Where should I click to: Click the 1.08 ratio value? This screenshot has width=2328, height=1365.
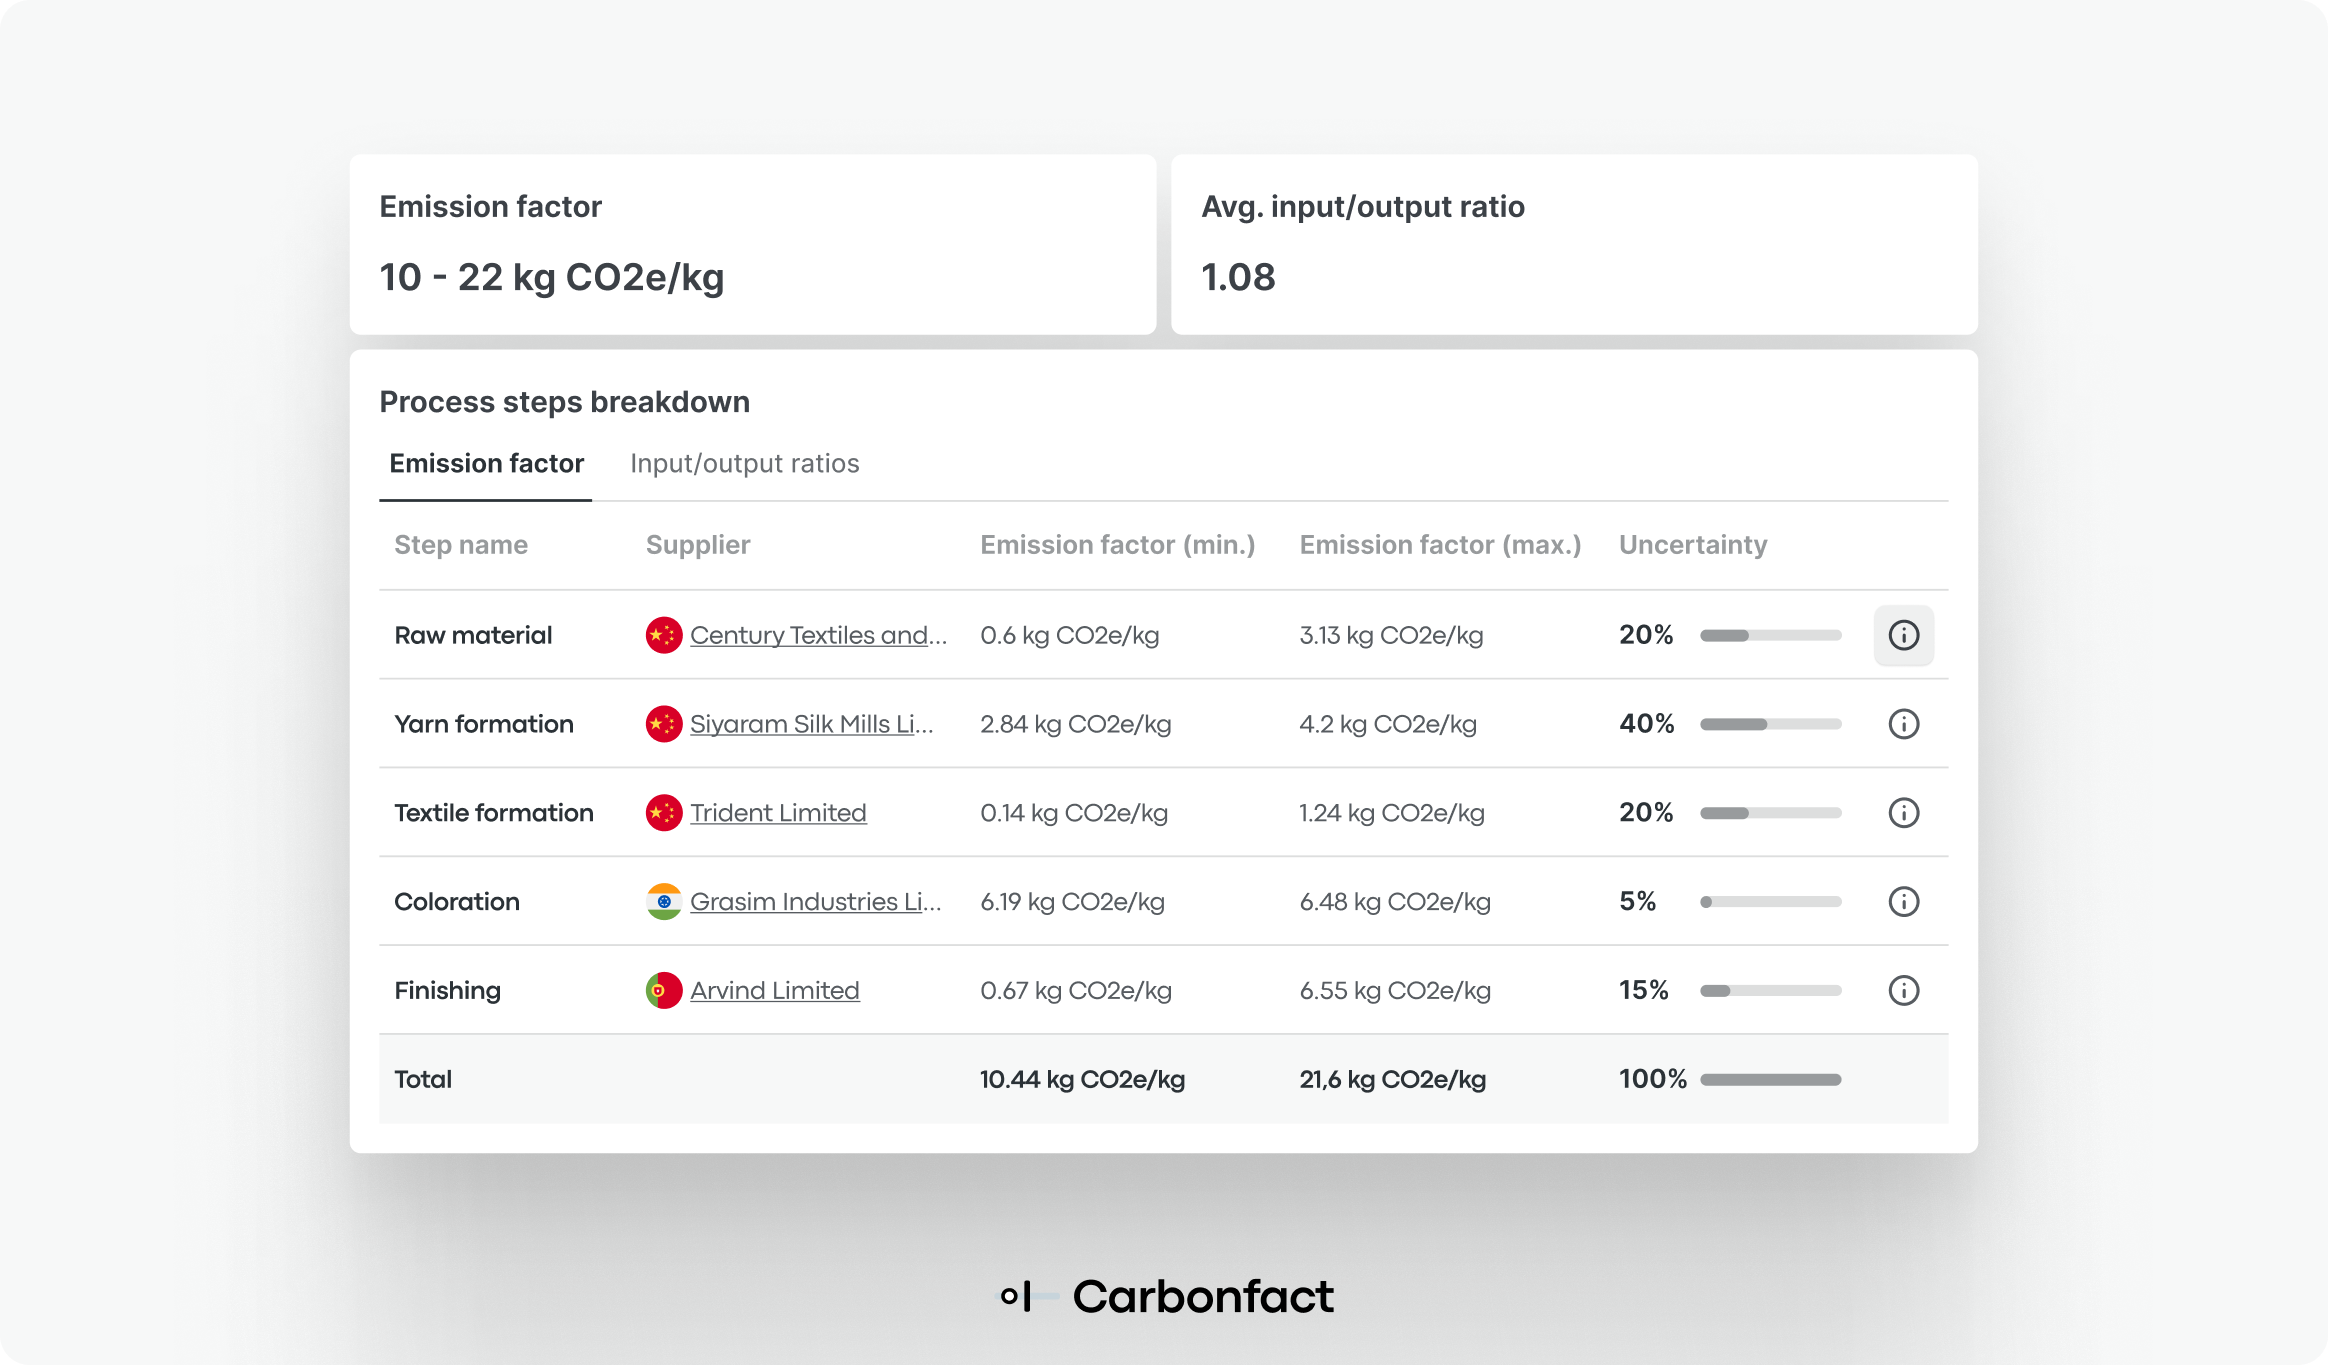click(x=1238, y=278)
